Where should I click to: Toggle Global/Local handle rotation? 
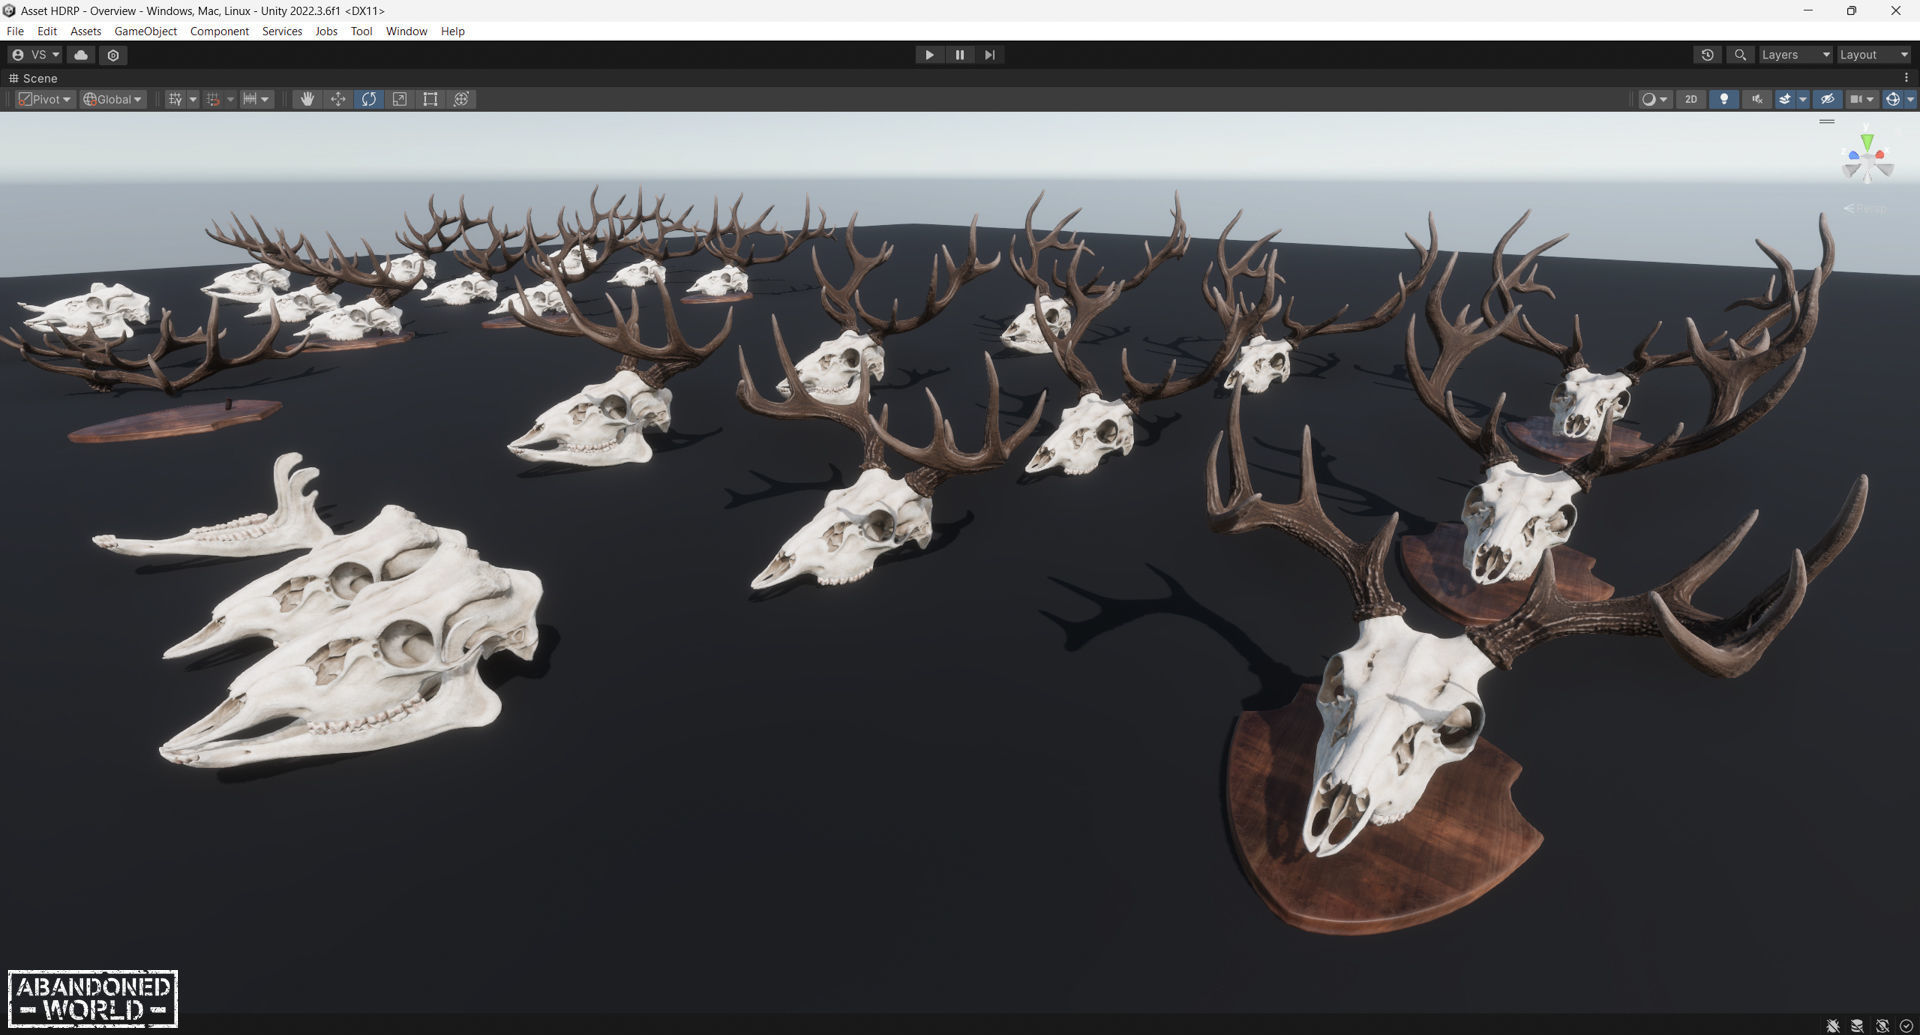point(113,99)
